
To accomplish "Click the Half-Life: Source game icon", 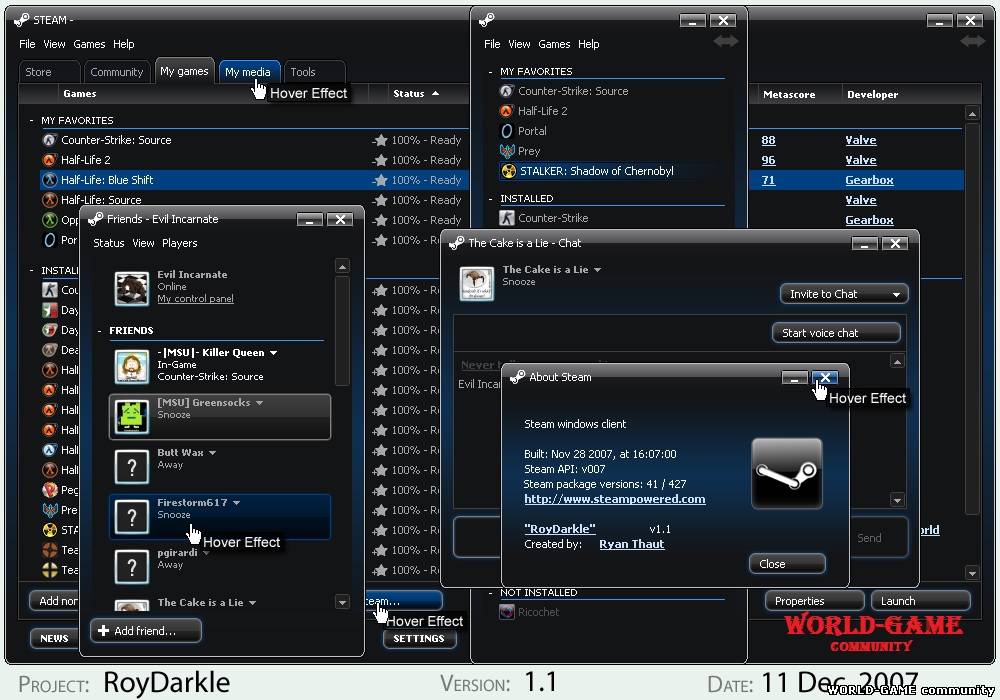I will pos(50,200).
